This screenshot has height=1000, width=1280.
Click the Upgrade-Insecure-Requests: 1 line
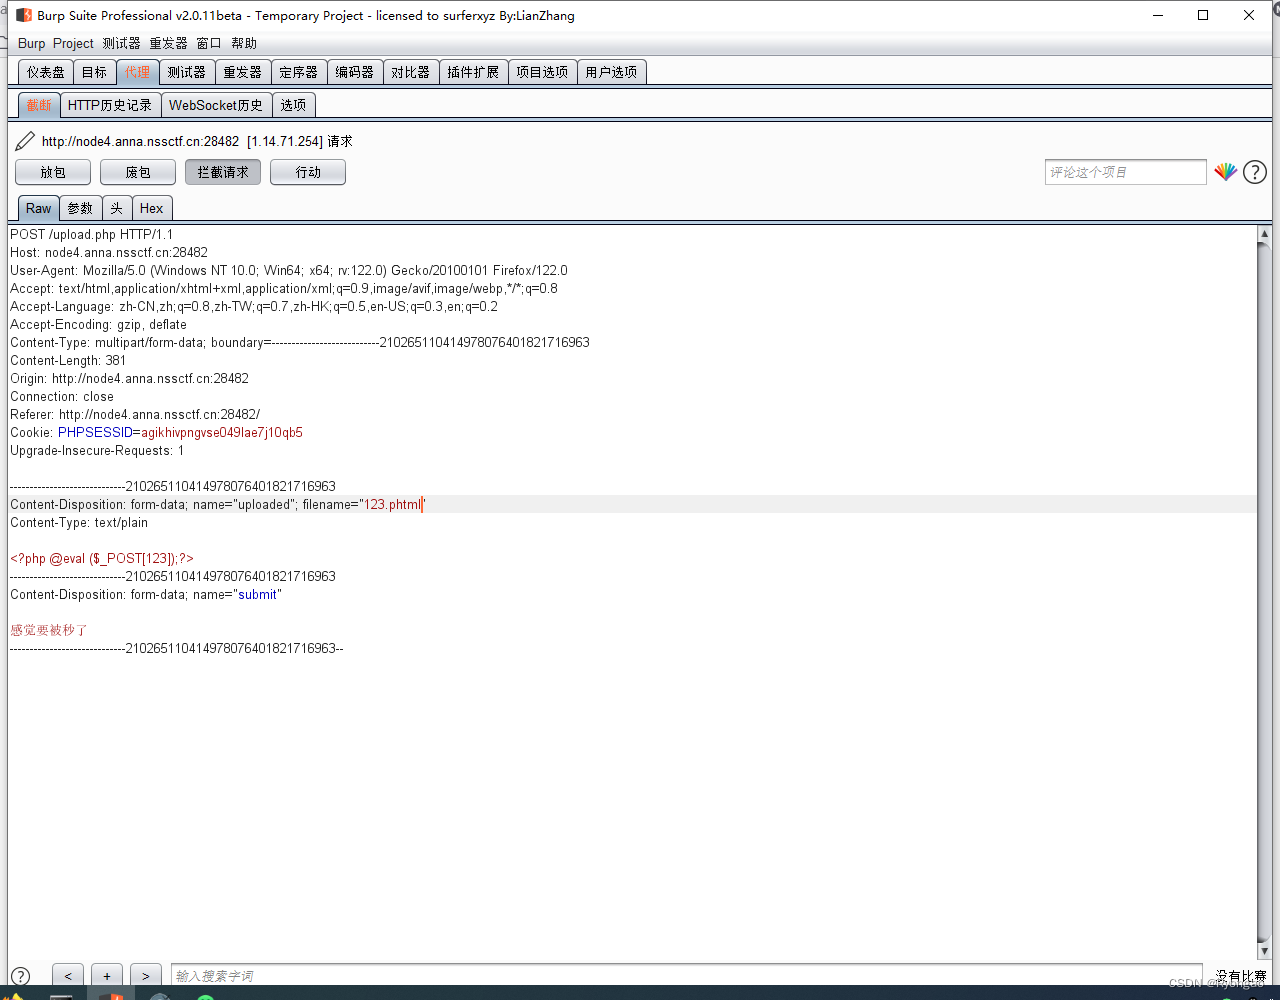click(97, 450)
